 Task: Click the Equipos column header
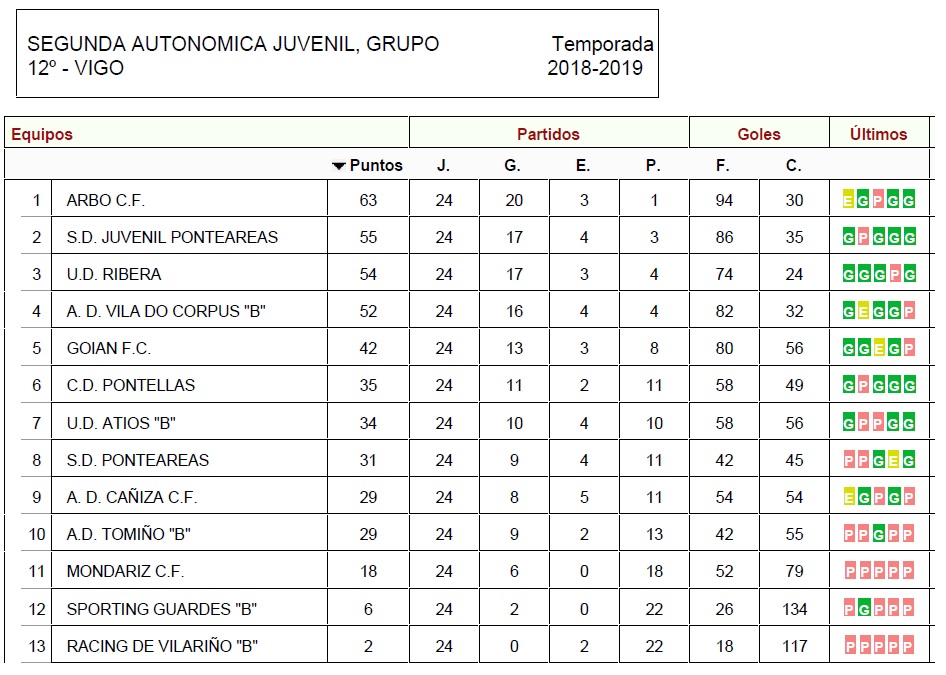tap(42, 134)
